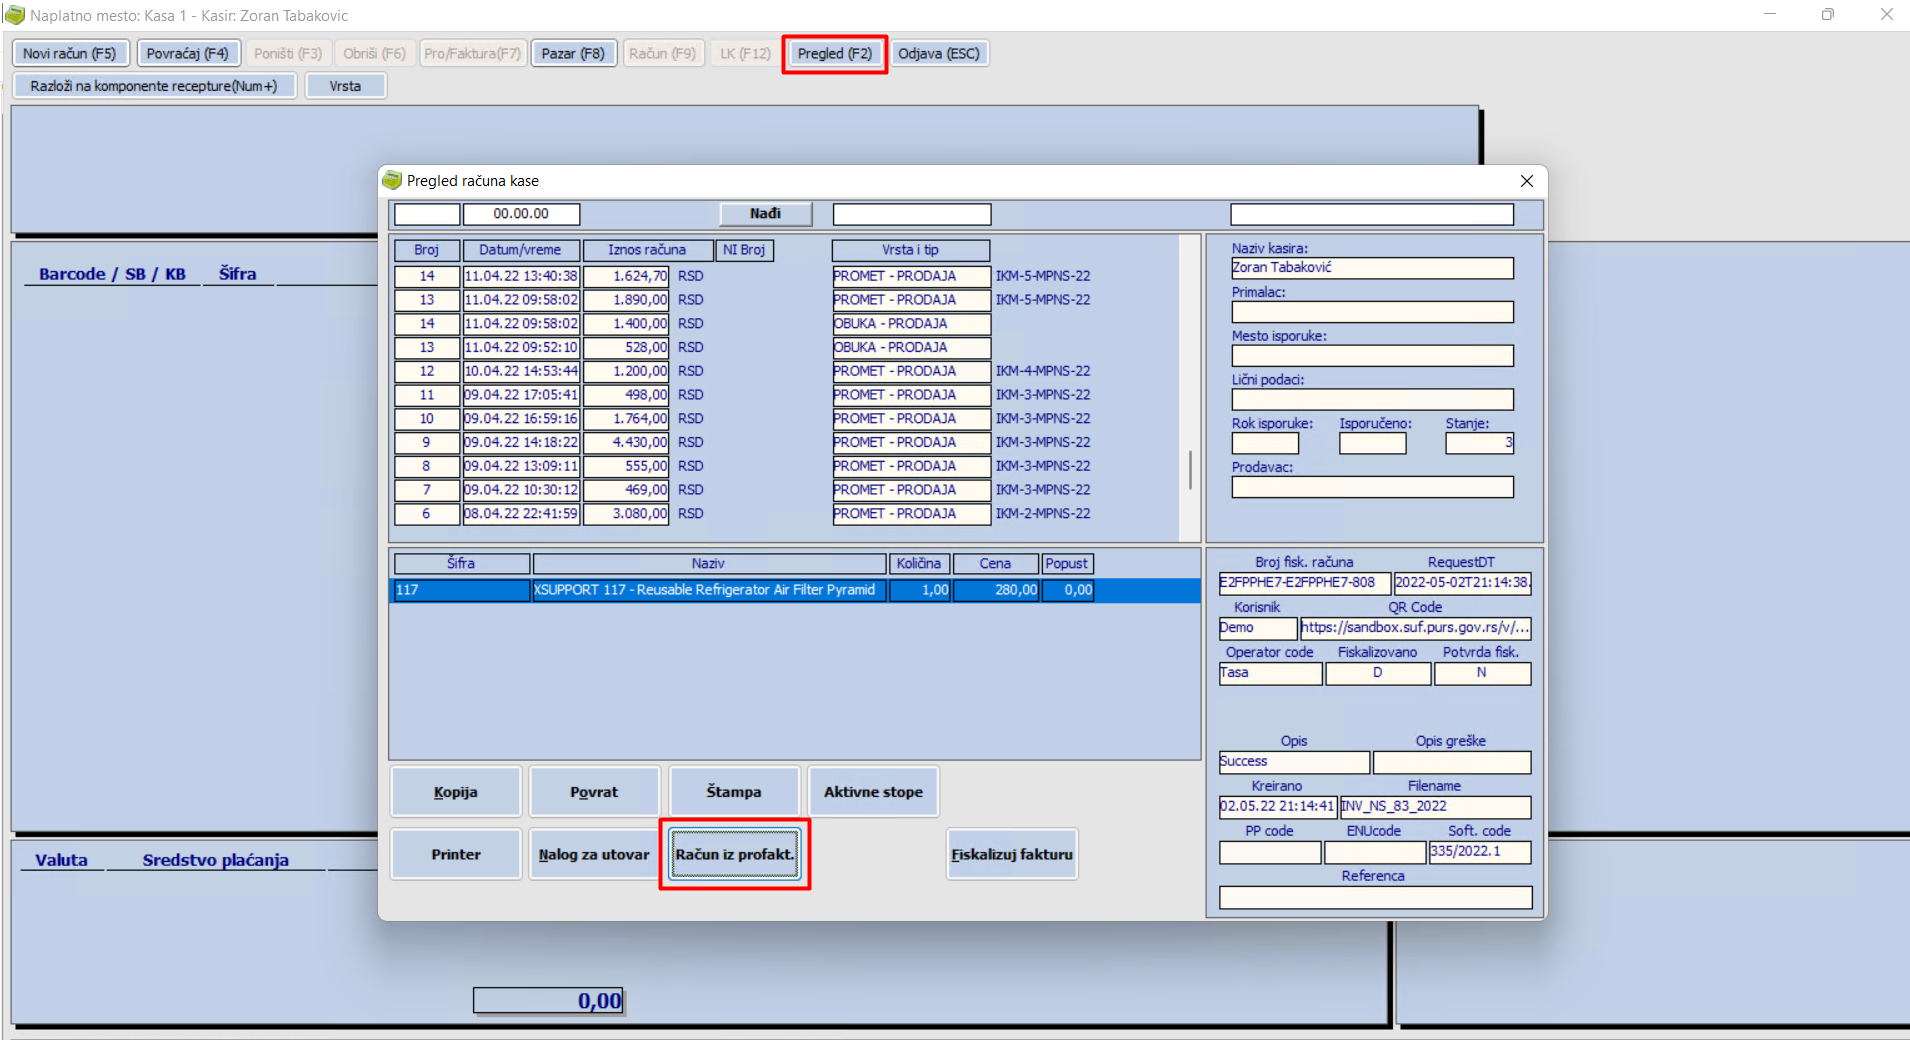Click the QR Code URL field
The width and height of the screenshot is (1910, 1040).
pos(1415,628)
